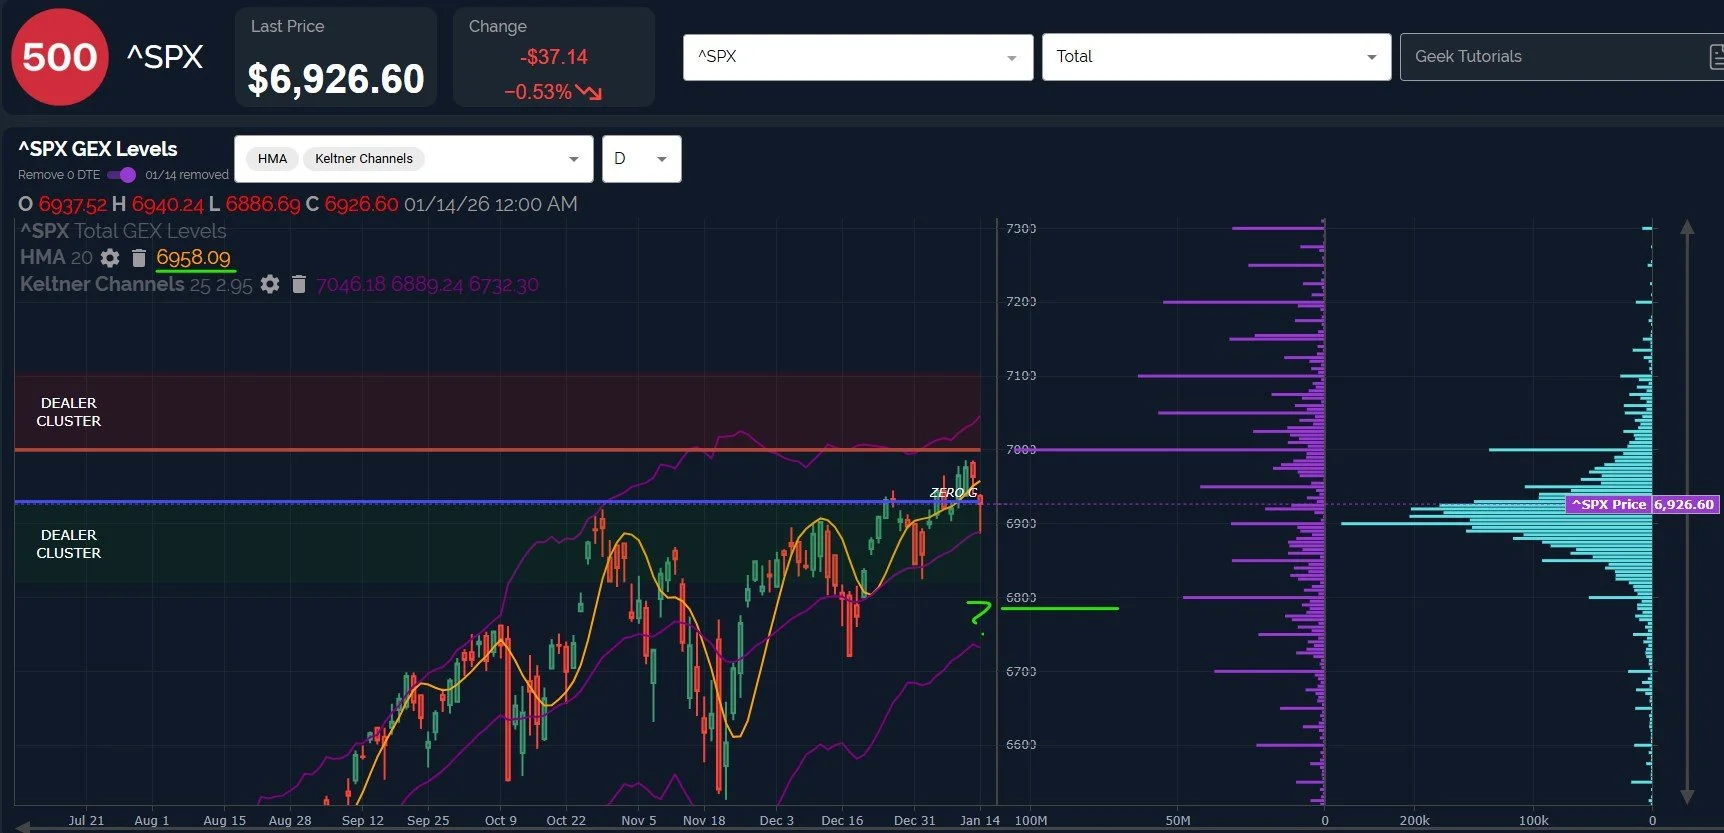Click the lower DEALER CLUSTER green zone label
The width and height of the screenshot is (1724, 833).
(x=69, y=544)
